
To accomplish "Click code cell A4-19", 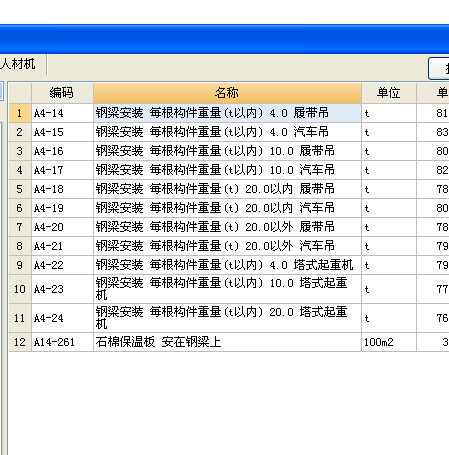I will click(x=62, y=208).
